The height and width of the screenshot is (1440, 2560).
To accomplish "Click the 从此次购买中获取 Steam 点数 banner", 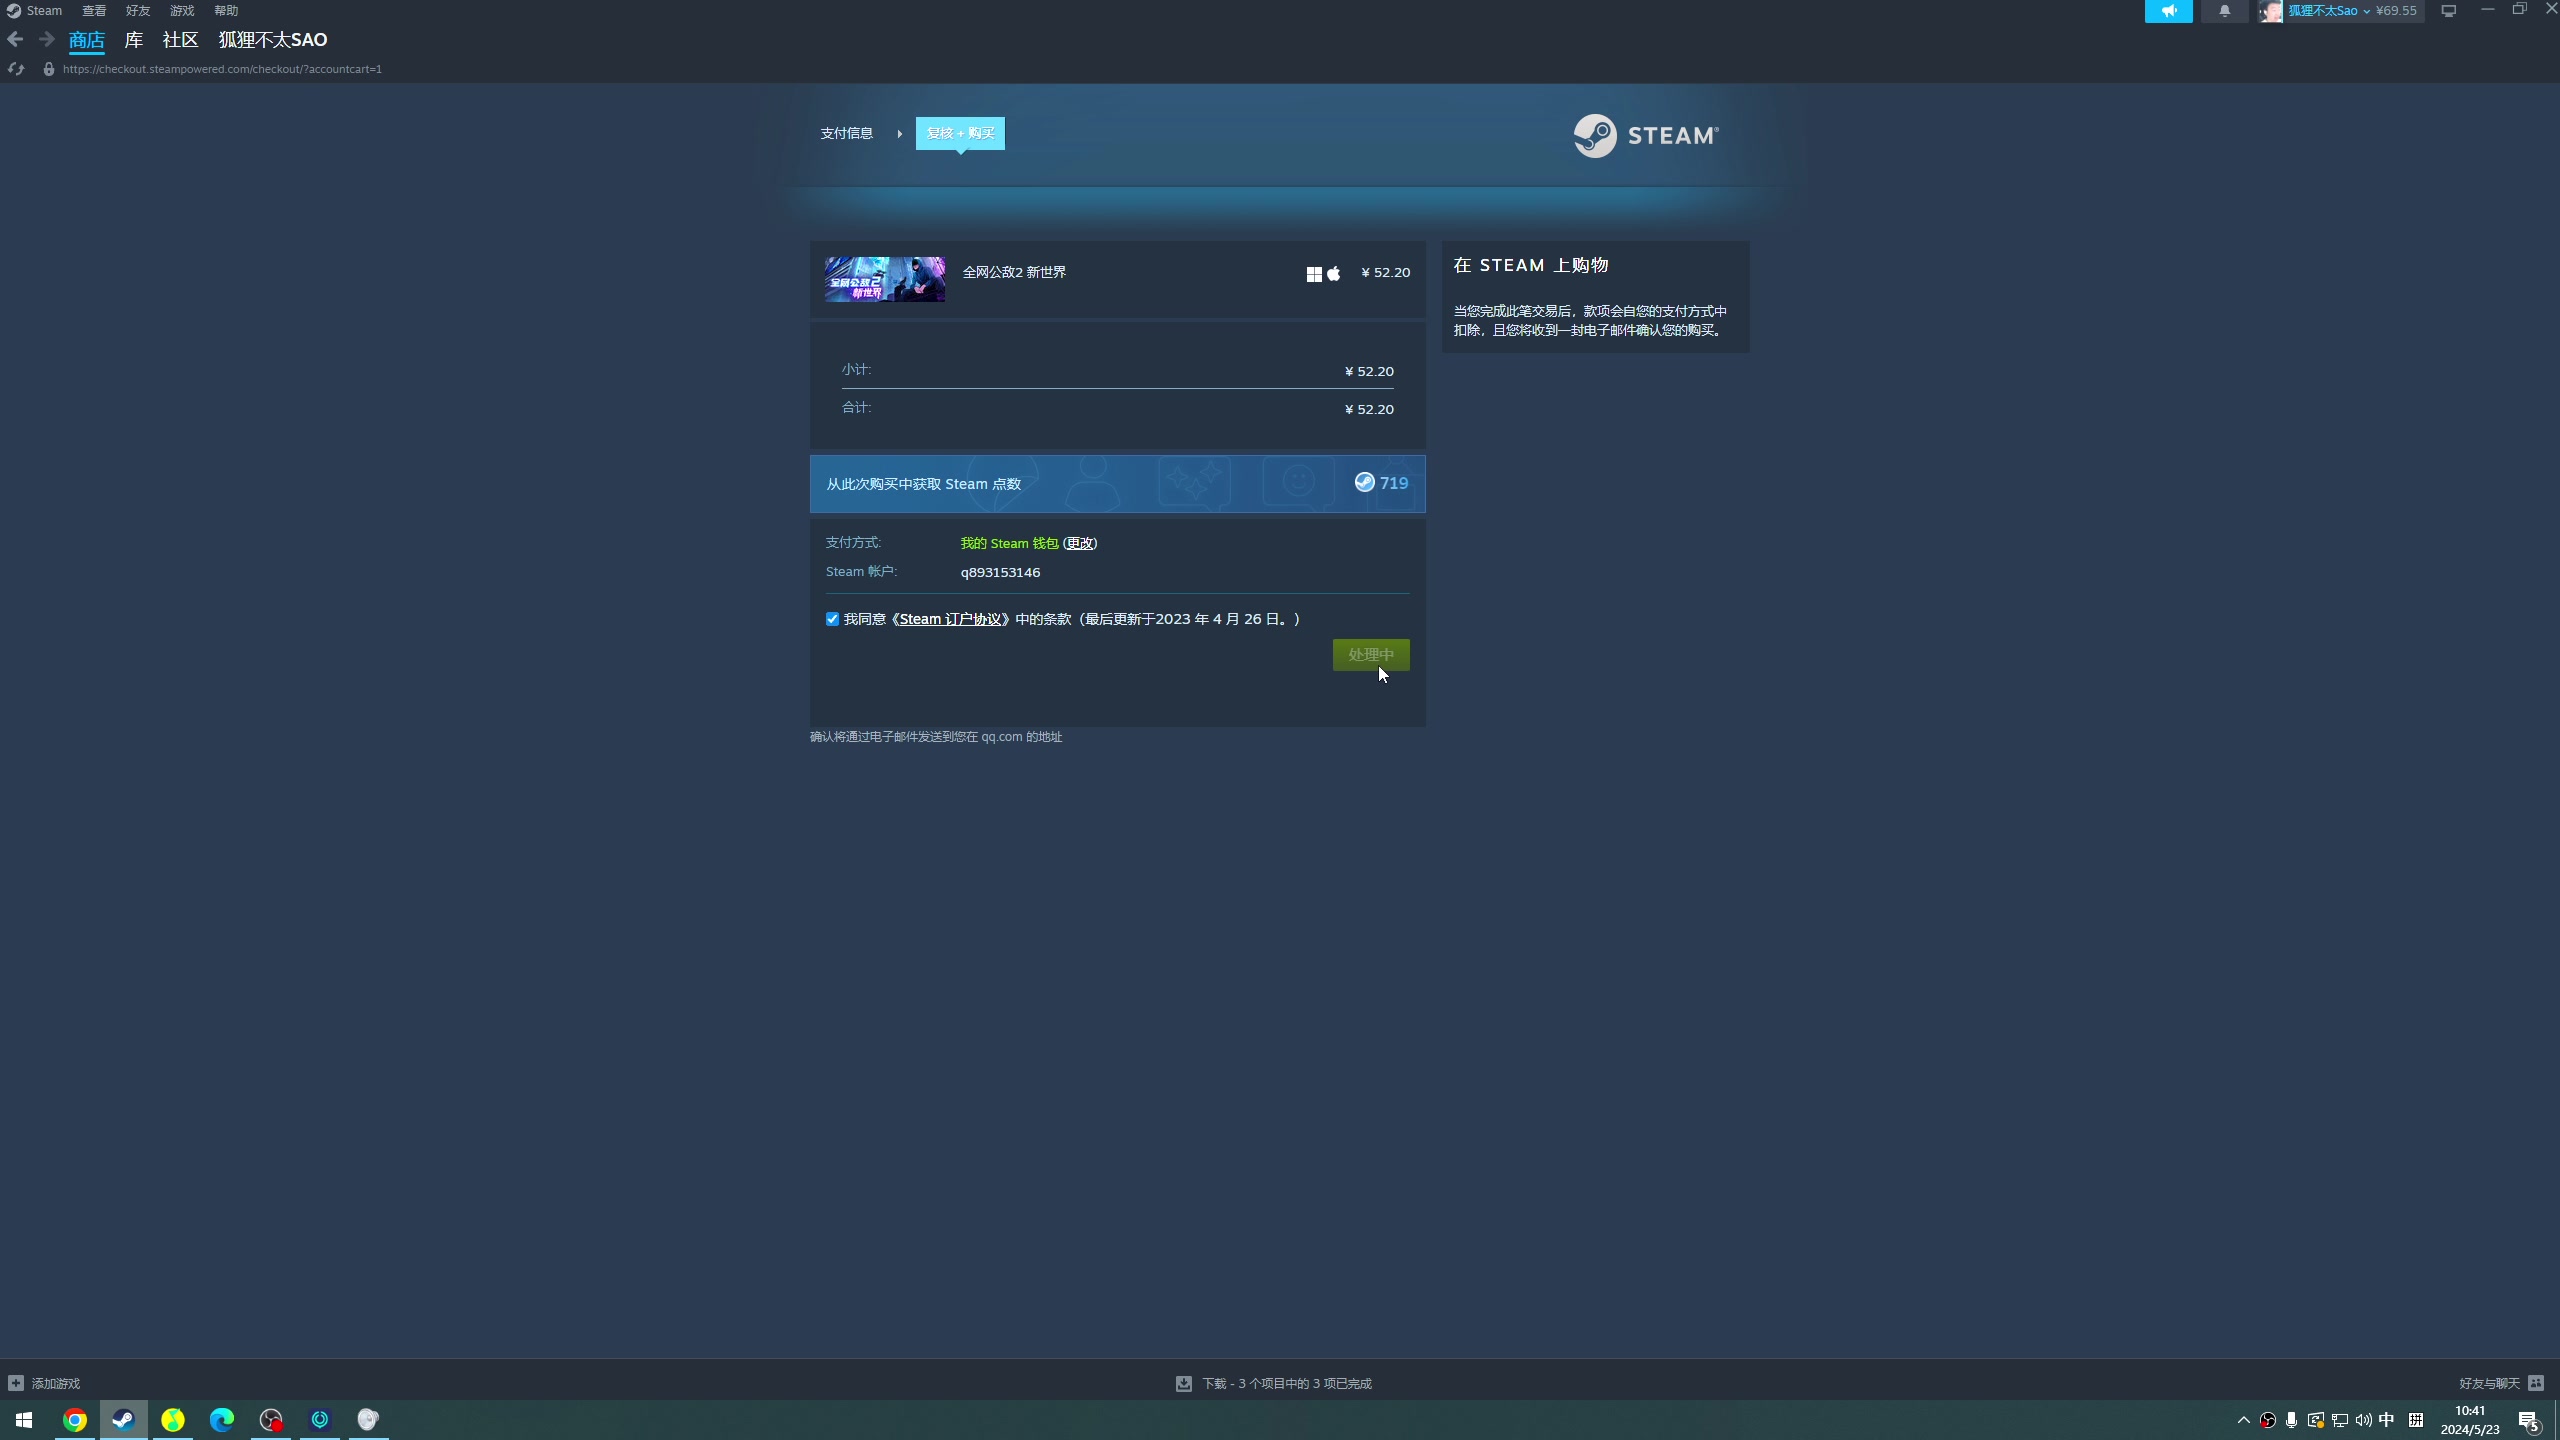I will tap(1117, 484).
